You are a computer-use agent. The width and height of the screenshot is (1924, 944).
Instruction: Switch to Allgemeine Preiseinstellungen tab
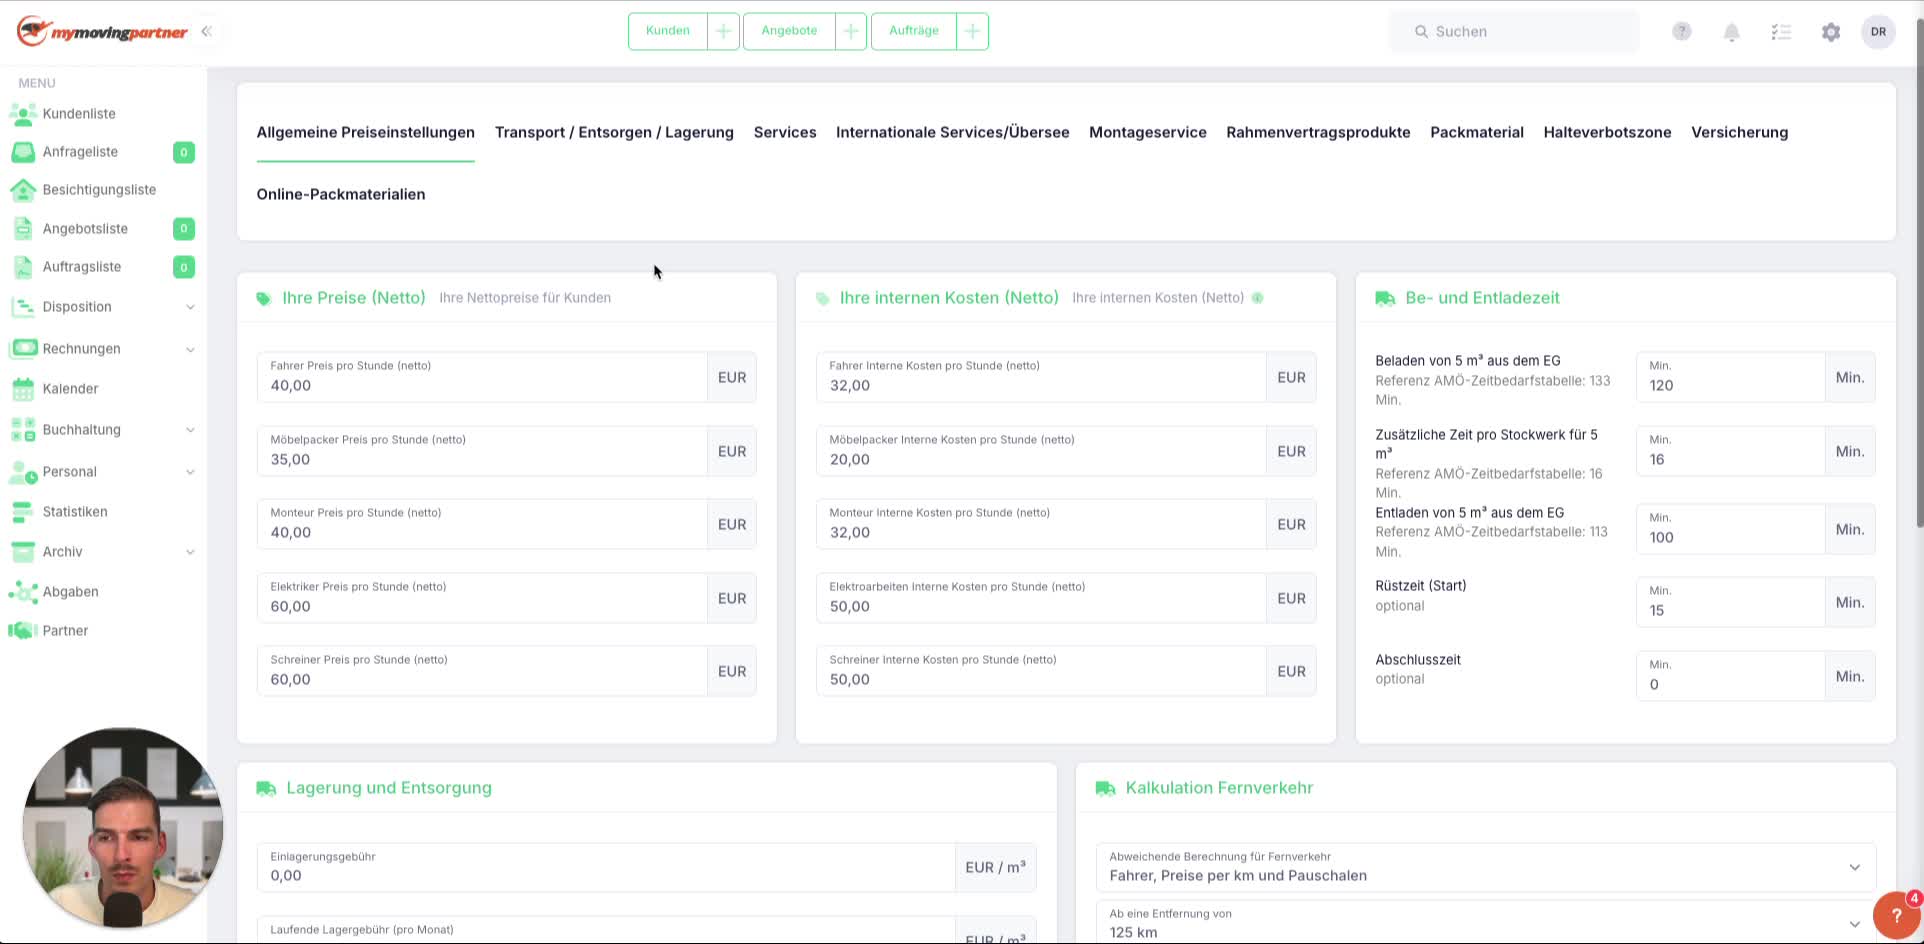[x=365, y=132]
